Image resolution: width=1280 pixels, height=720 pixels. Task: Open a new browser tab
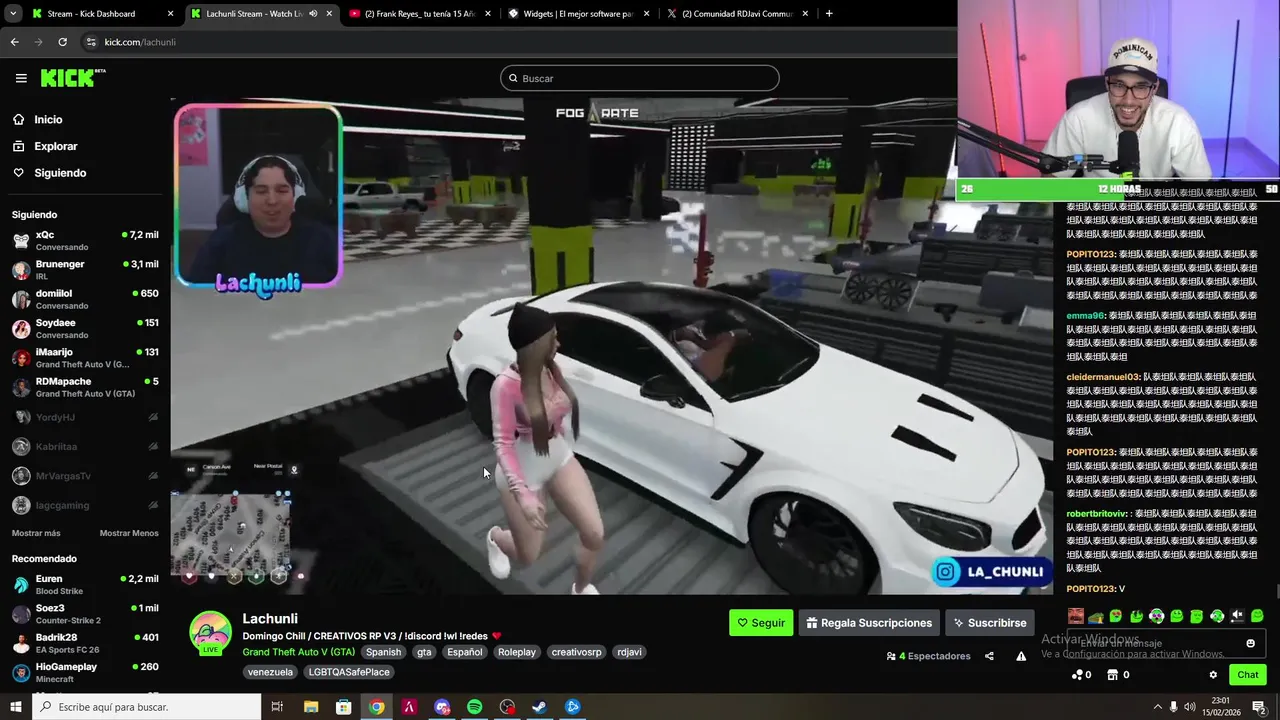point(829,14)
